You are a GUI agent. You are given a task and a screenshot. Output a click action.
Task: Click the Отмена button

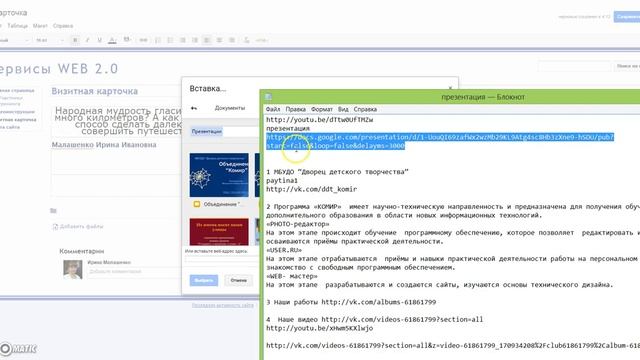pos(238,280)
